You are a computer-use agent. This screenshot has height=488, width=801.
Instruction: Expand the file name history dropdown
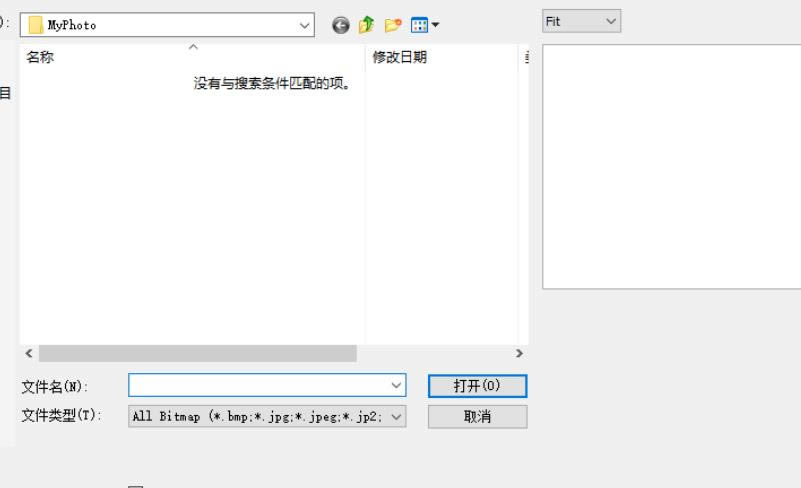point(396,385)
